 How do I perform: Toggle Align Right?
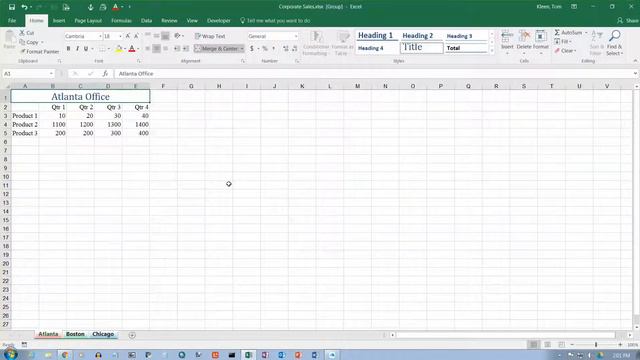click(x=165, y=49)
